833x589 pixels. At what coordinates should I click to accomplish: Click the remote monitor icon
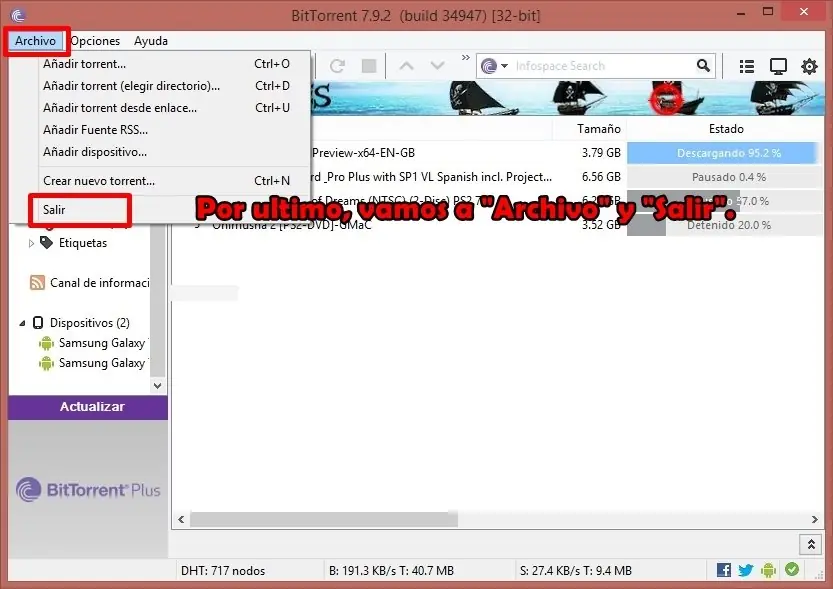tap(778, 66)
